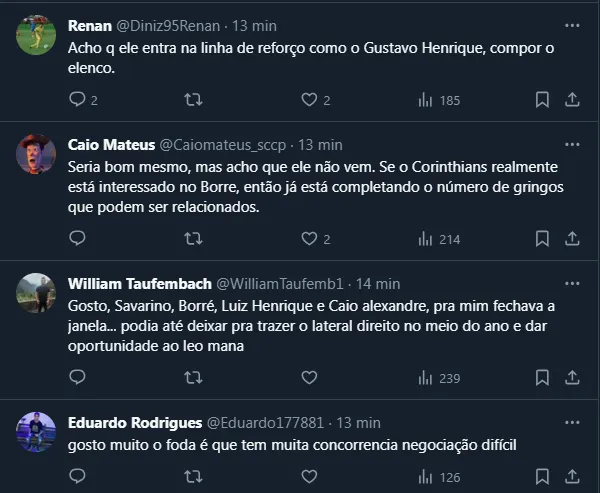Reply to Renan's tweet
This screenshot has height=493, width=600.
coord(78,100)
